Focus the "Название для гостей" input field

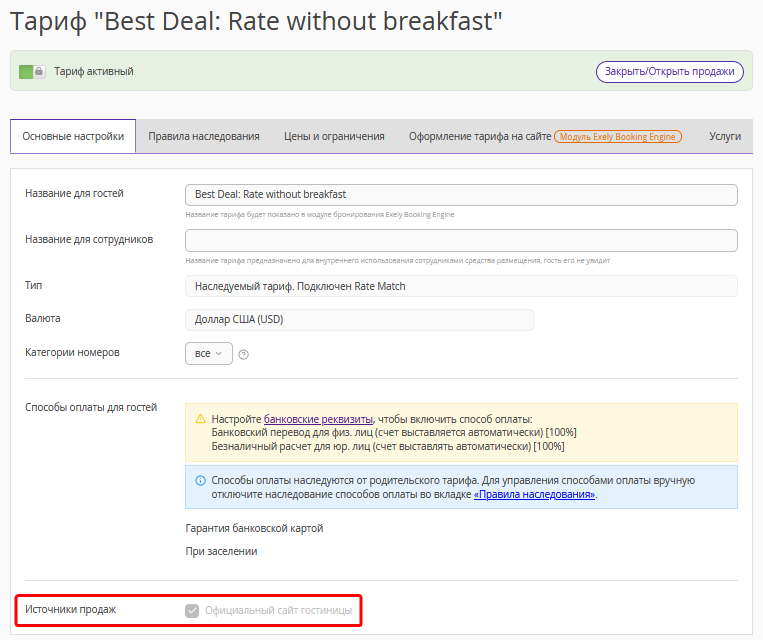coord(461,195)
